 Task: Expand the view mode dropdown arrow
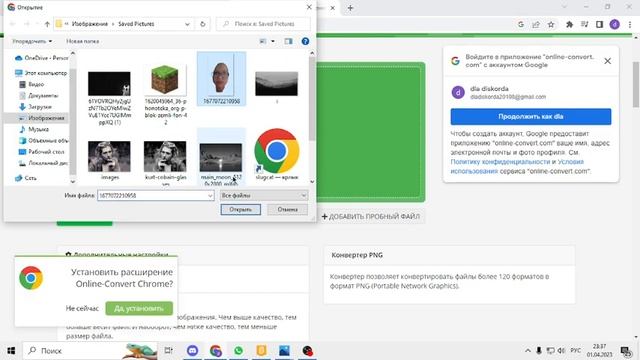click(x=273, y=41)
